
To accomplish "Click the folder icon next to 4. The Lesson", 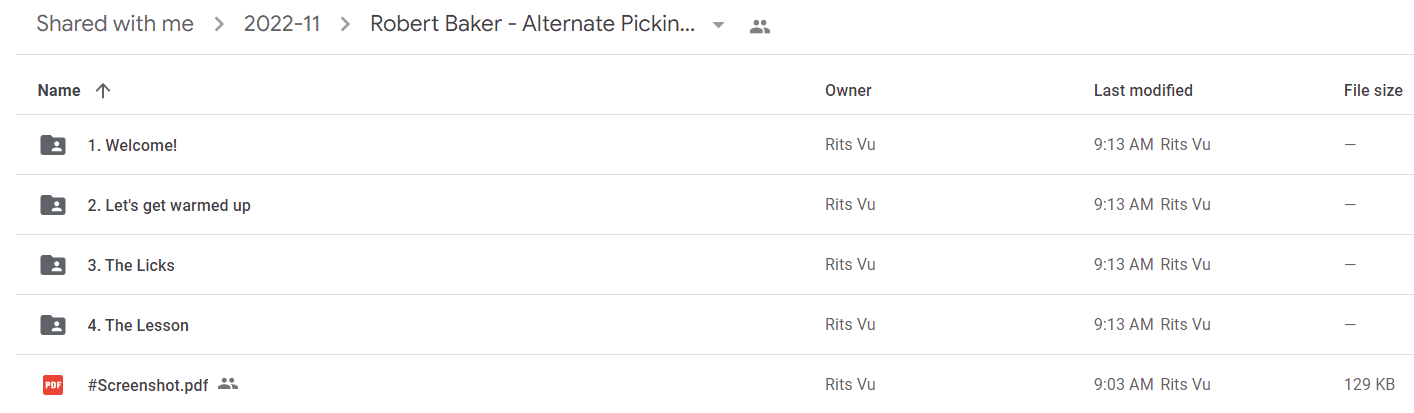I will 53,325.
